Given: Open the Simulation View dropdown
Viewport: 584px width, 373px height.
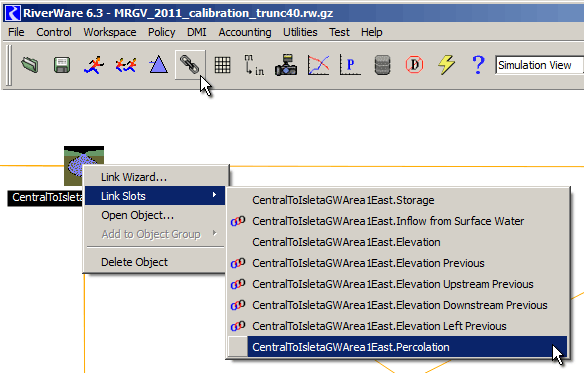Looking at the screenshot, I should [539, 65].
